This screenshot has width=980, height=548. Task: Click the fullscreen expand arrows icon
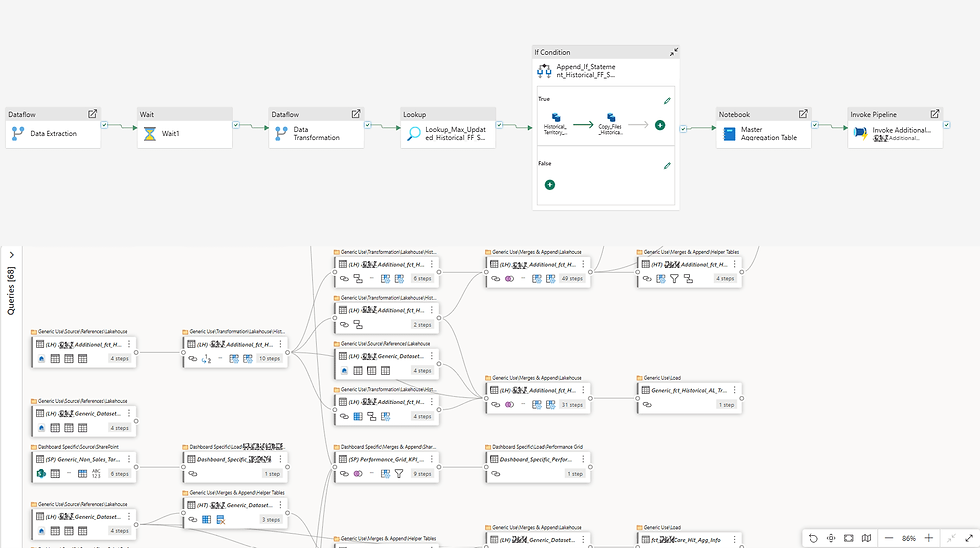point(969,538)
